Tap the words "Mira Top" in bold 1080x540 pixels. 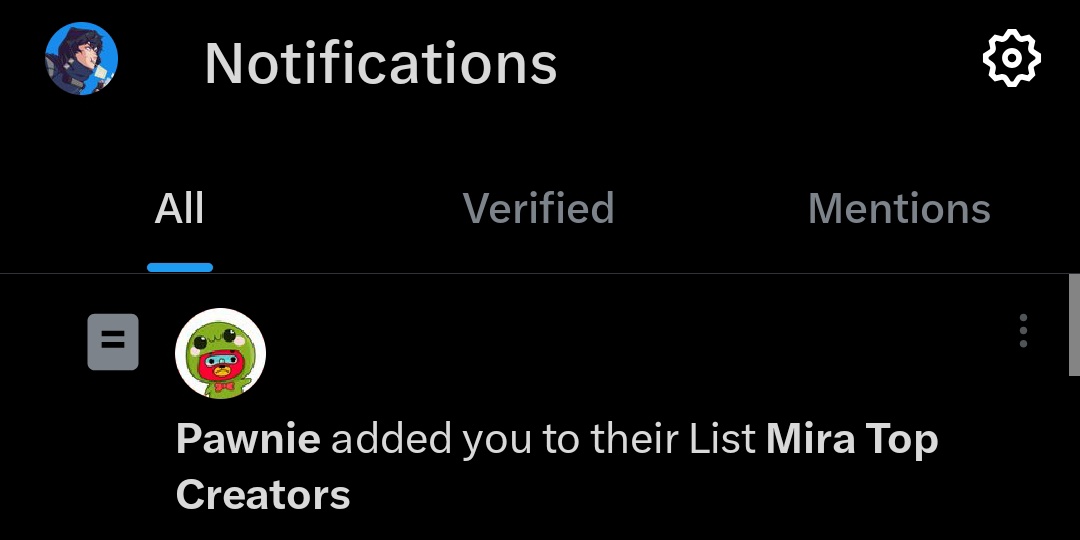click(x=851, y=439)
